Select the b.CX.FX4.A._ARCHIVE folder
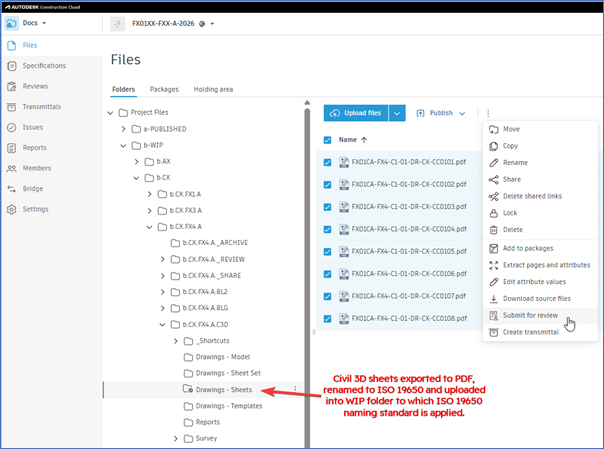The image size is (604, 449). tap(215, 243)
